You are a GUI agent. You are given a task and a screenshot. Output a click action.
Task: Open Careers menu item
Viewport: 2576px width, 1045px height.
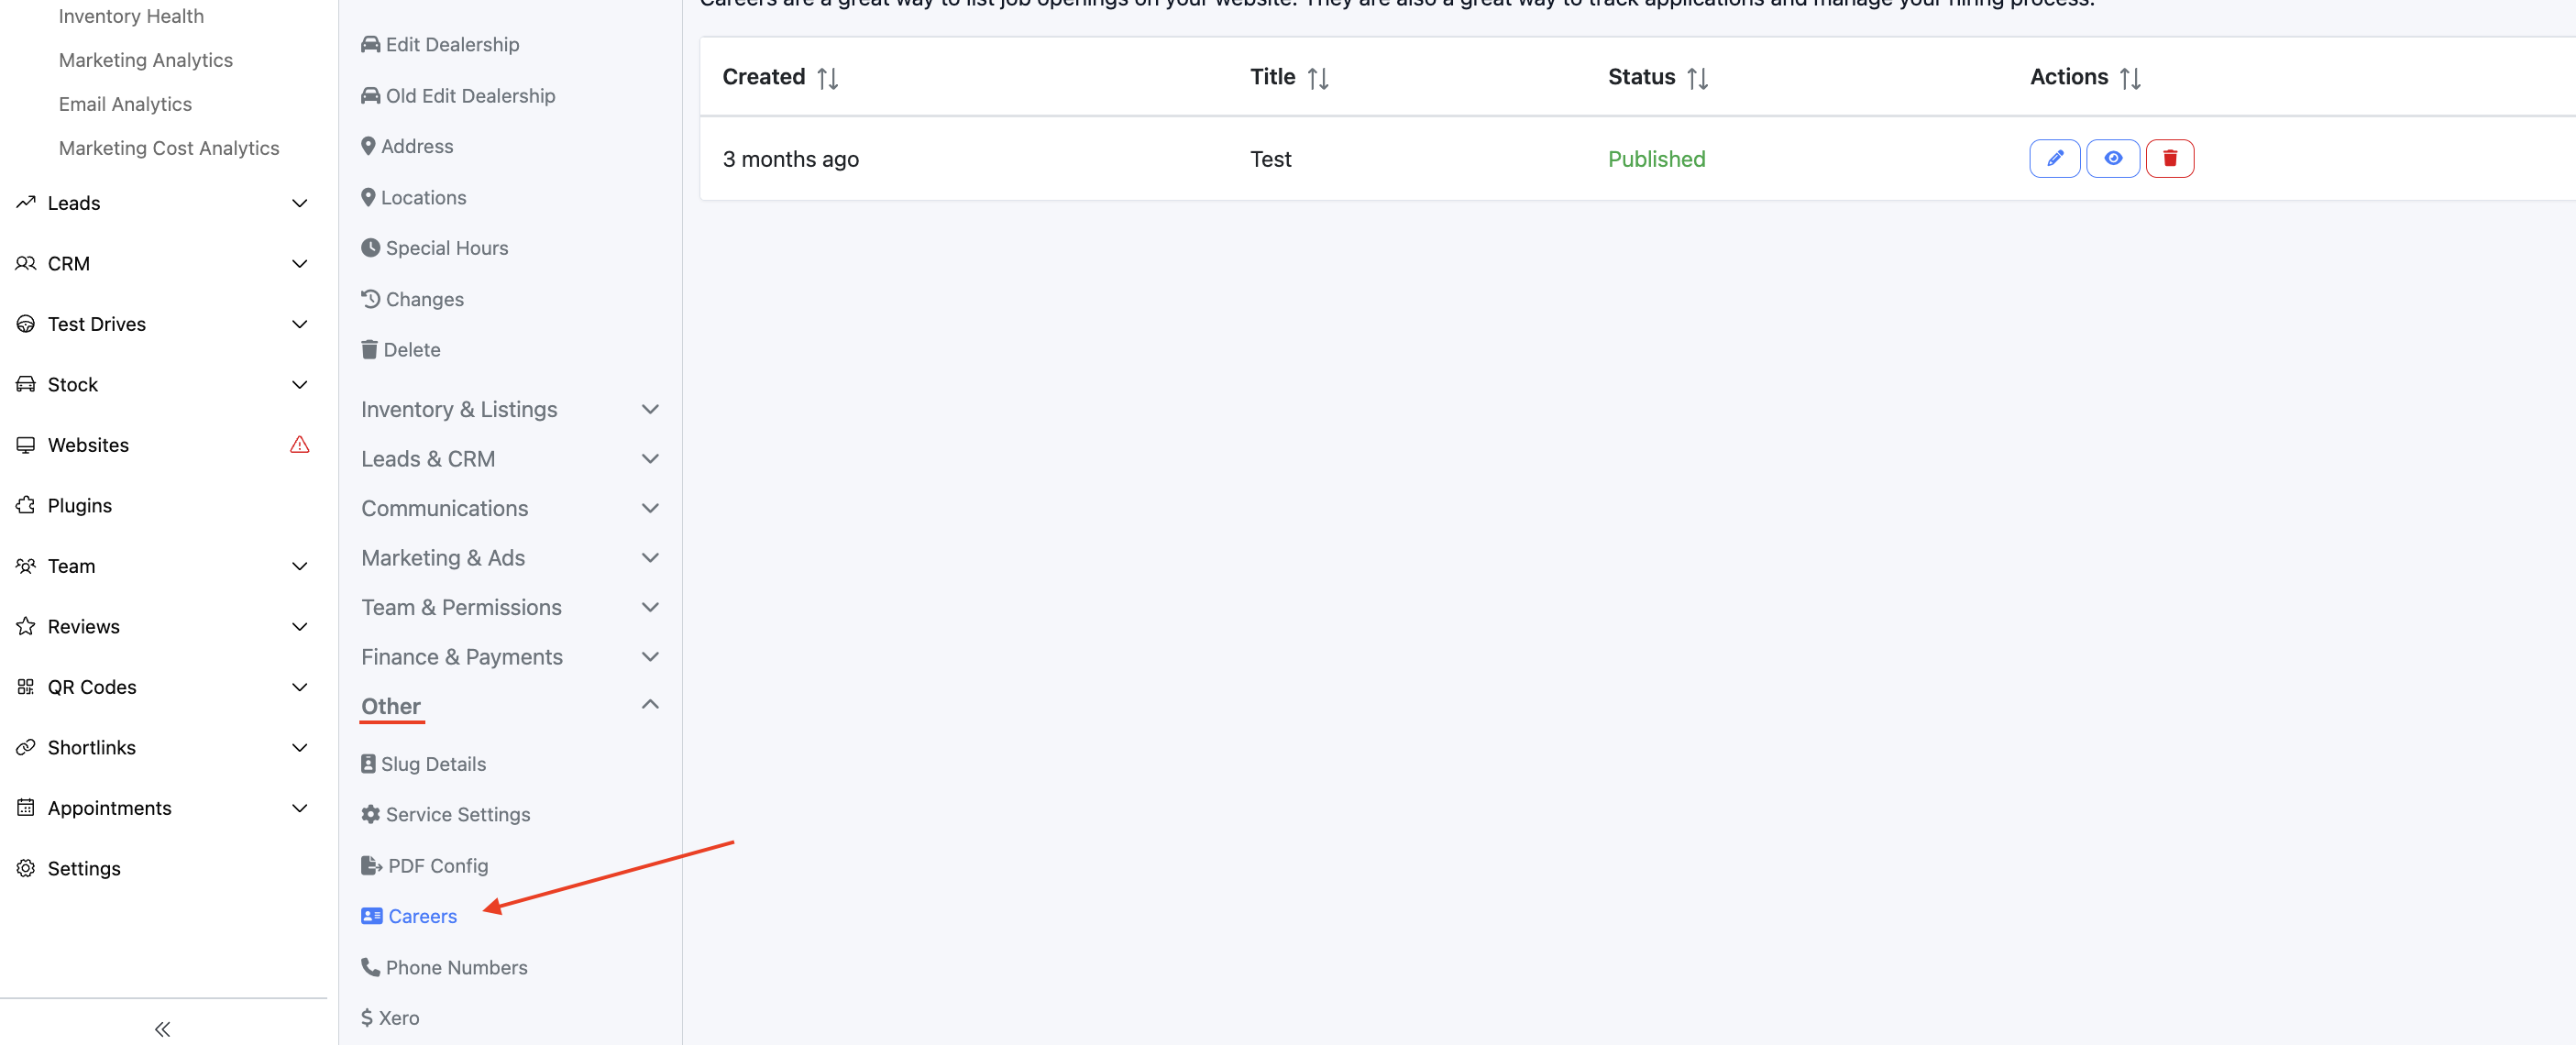click(421, 916)
